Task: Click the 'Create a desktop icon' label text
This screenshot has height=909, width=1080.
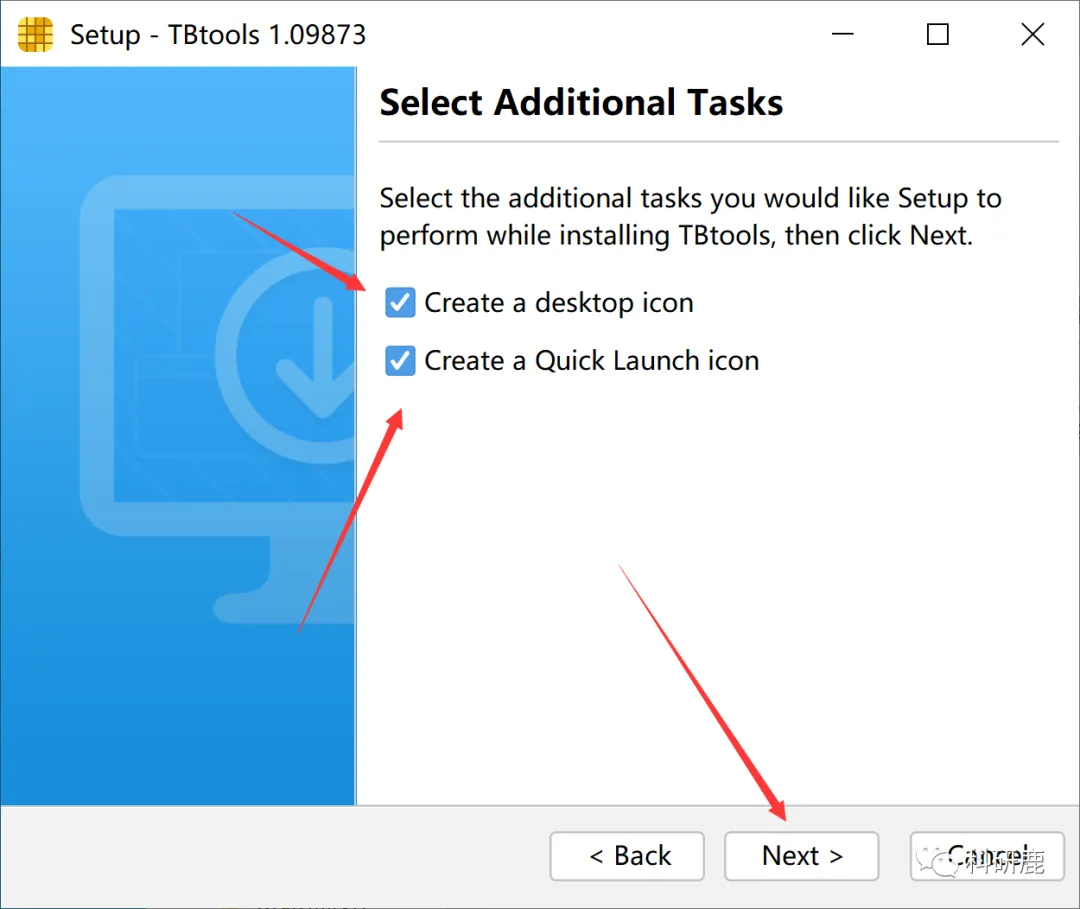Action: (559, 303)
